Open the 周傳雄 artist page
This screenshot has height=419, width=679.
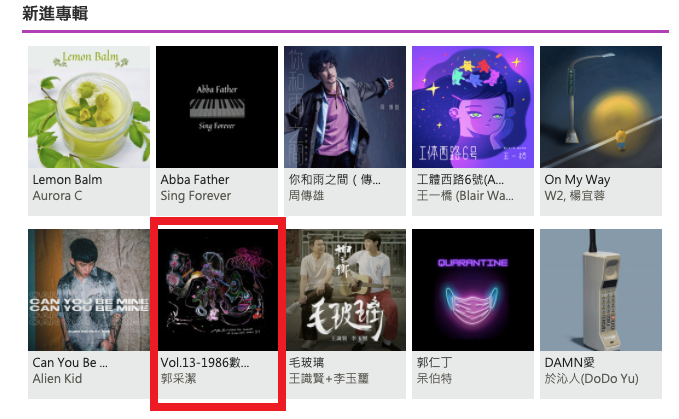tap(306, 196)
